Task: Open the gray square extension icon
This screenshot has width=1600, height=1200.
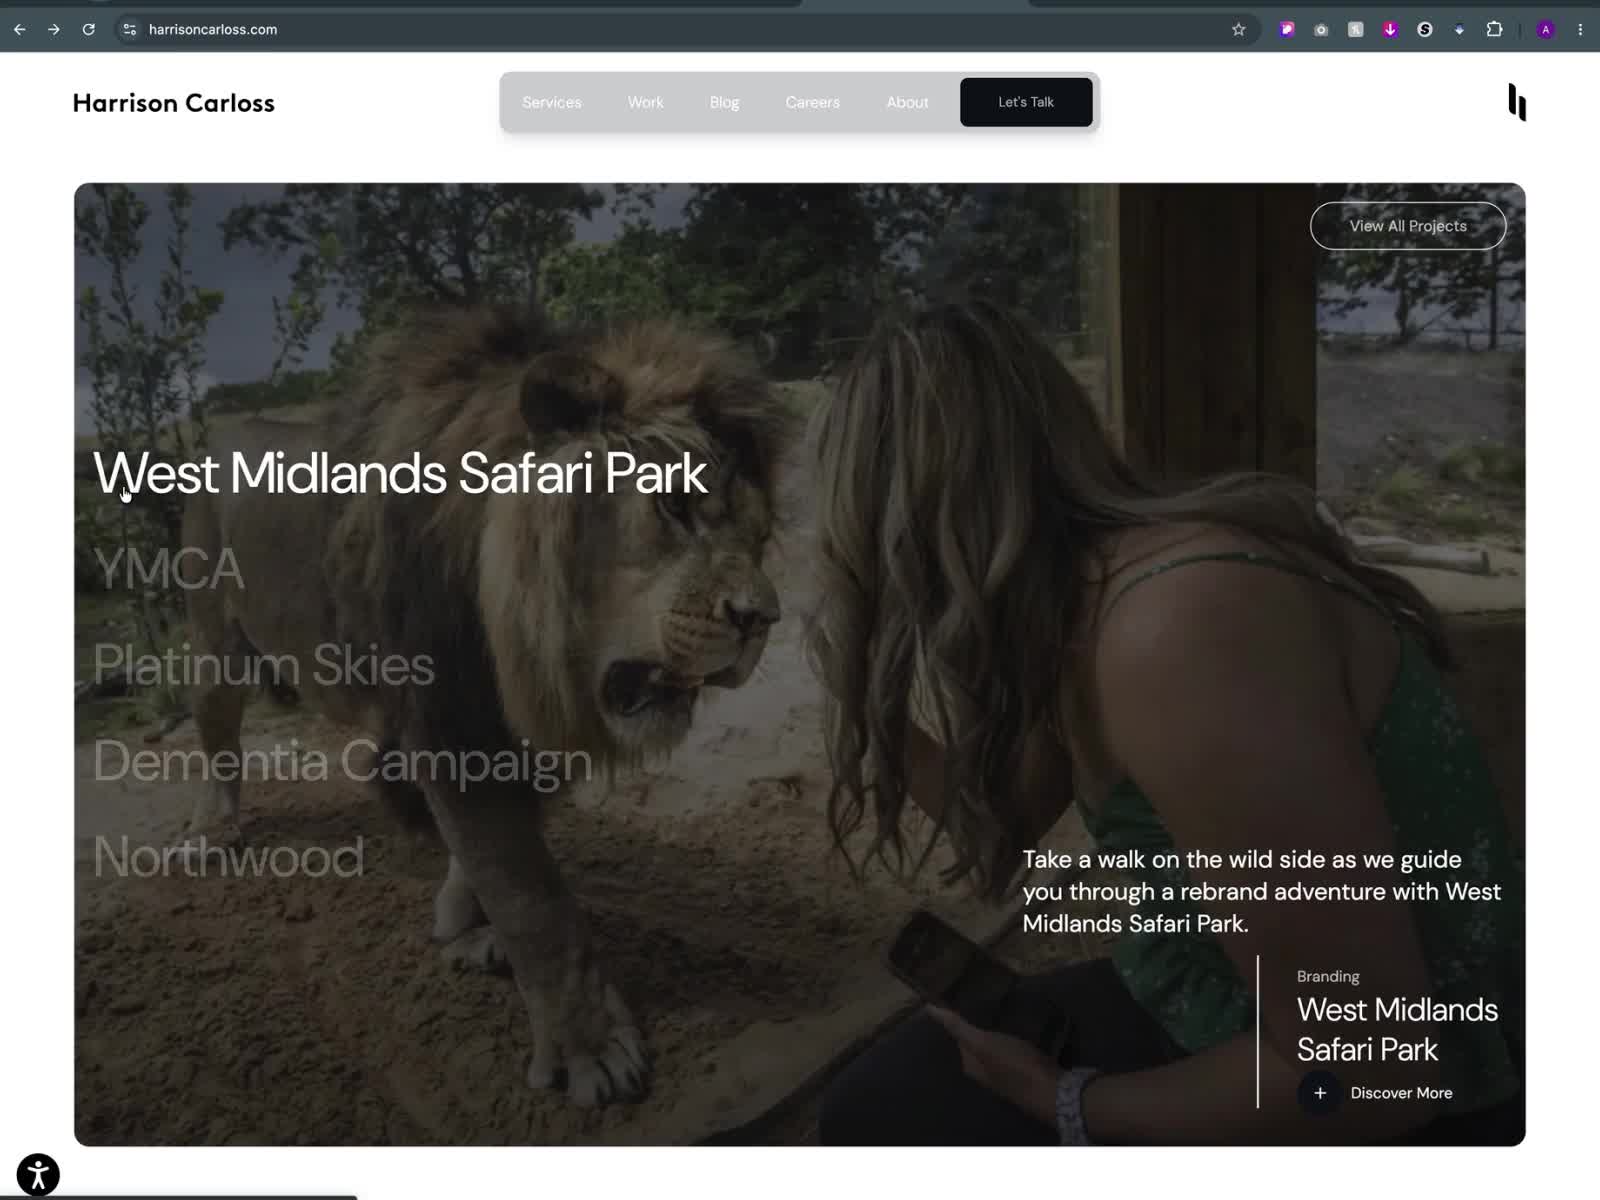Action: coord(1356,30)
